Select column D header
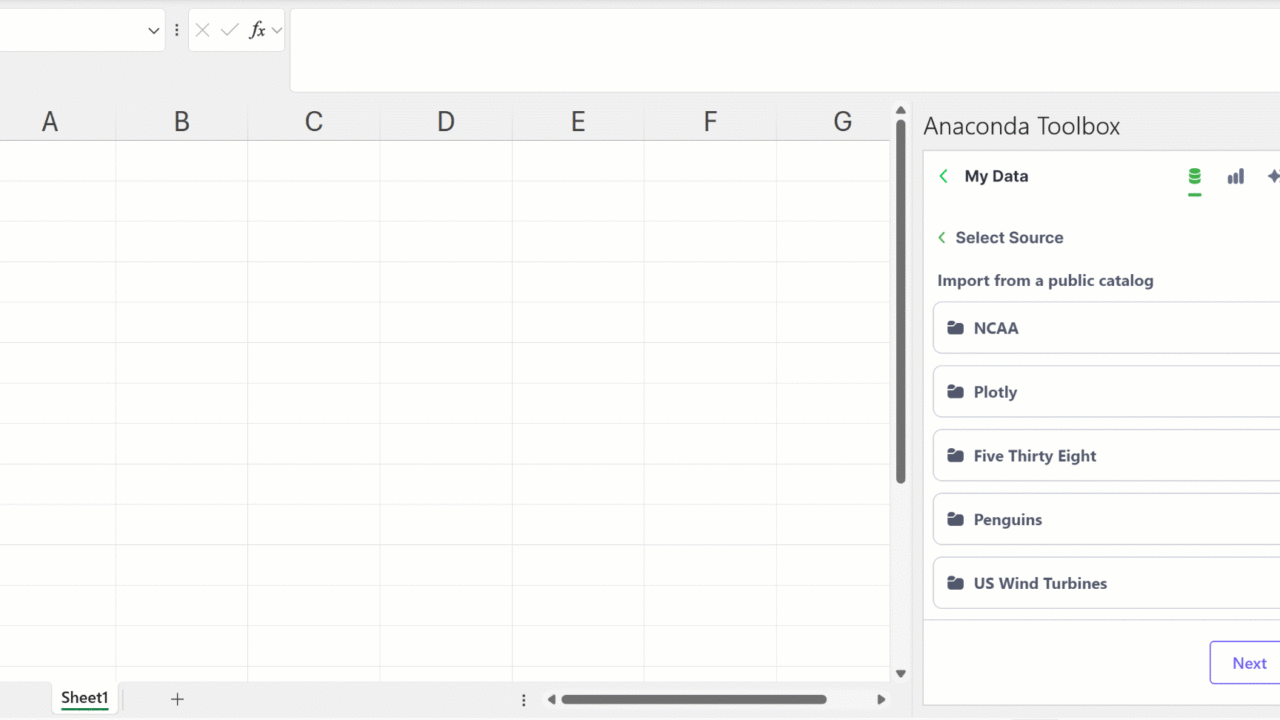Screen dimensions: 1280x720 click(446, 122)
